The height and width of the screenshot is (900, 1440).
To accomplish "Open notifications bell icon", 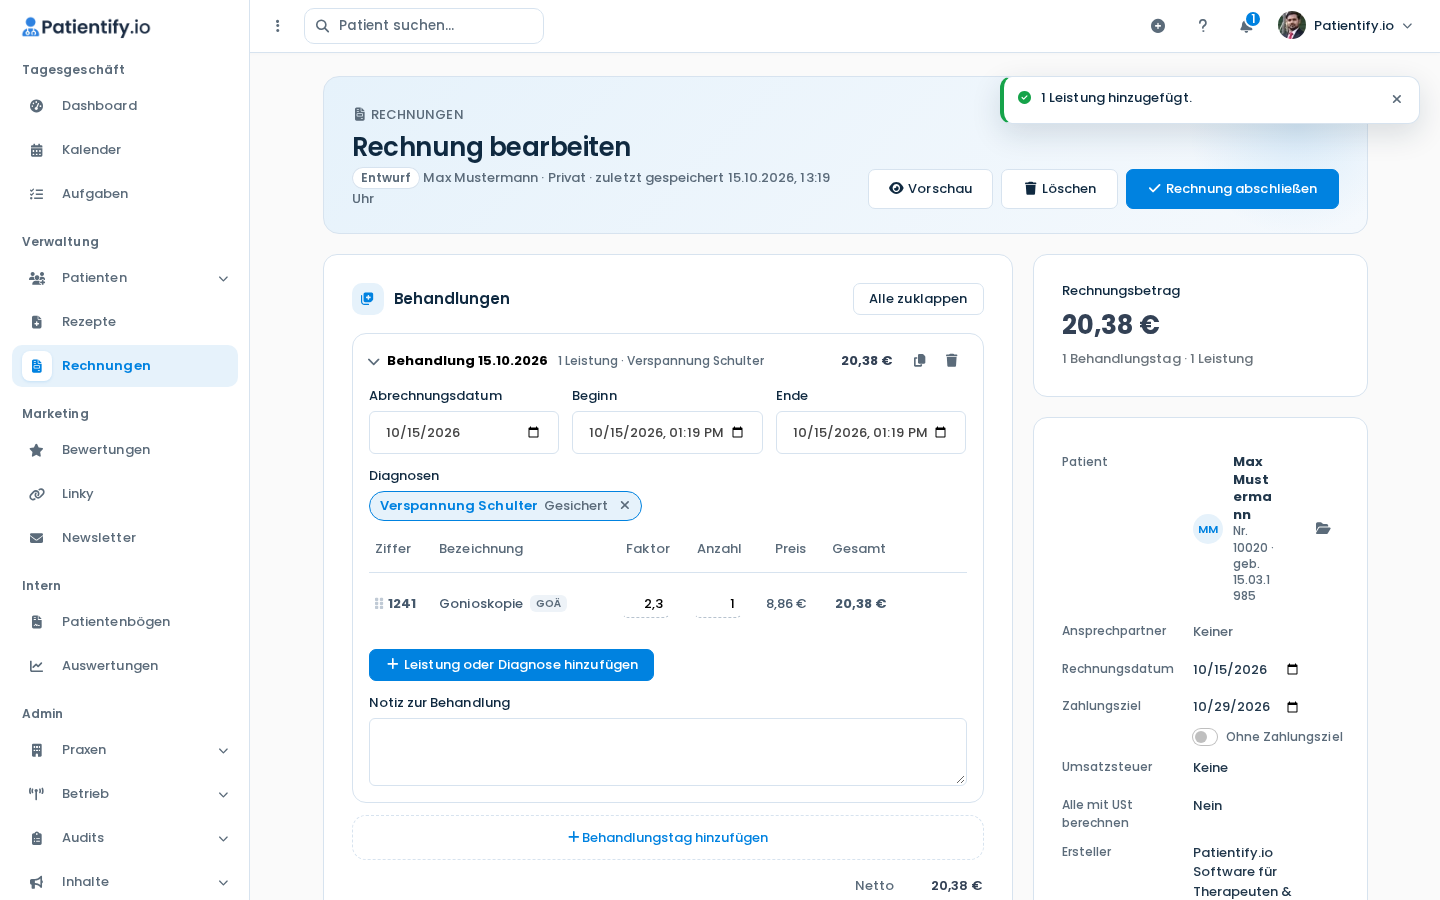I will pyautogui.click(x=1247, y=26).
